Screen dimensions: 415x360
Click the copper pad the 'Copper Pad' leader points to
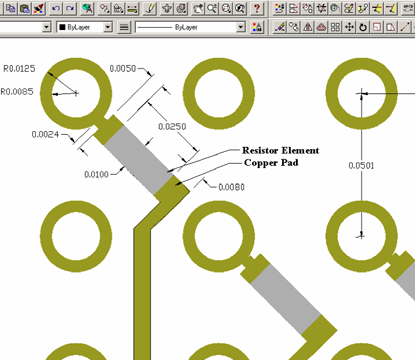173,189
